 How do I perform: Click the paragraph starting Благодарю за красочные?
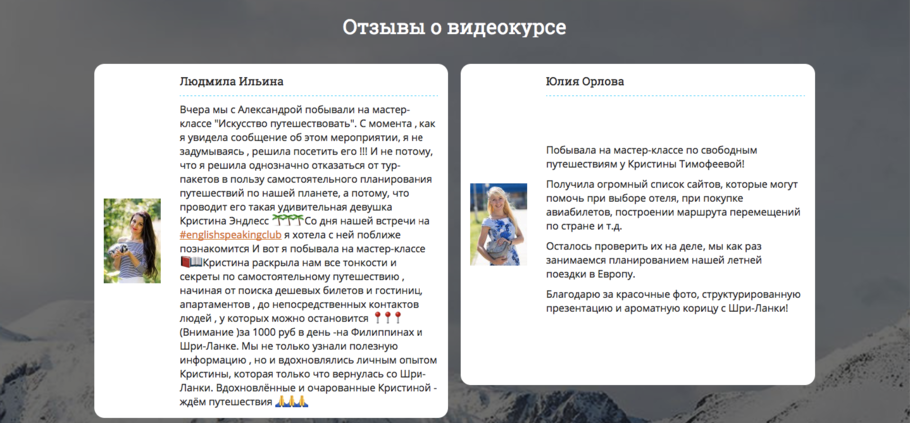(673, 301)
